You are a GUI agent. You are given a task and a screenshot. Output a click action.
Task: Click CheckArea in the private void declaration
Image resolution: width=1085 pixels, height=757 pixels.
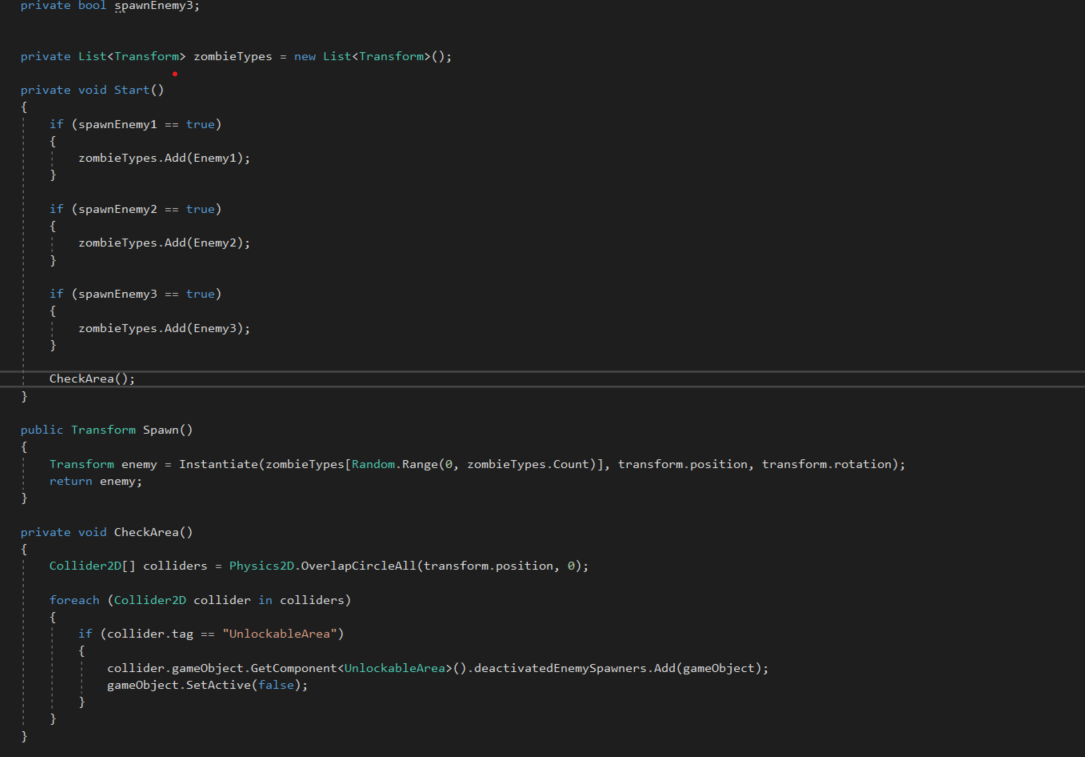(x=149, y=532)
